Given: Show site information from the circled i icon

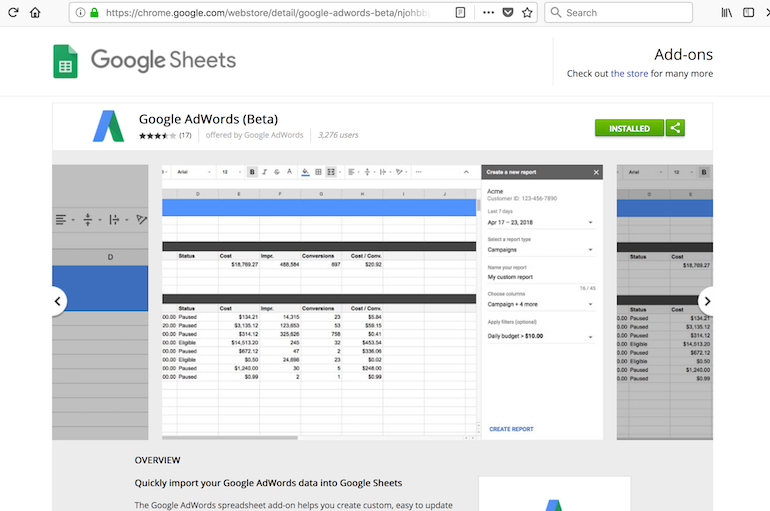Looking at the screenshot, I should [81, 12].
